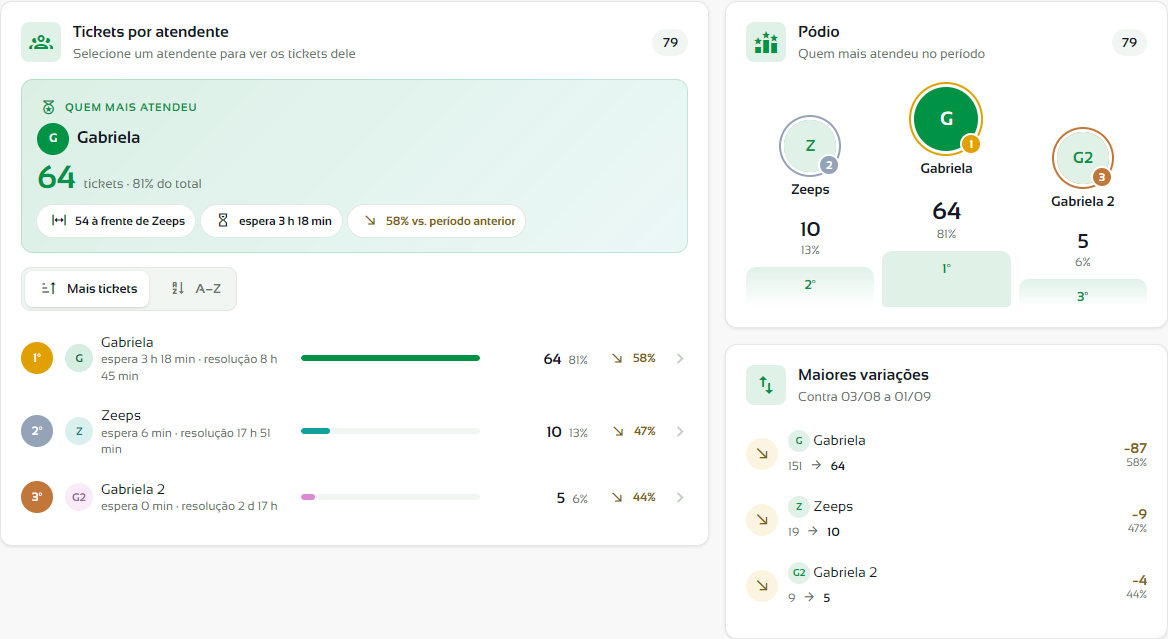Screen dimensions: 1168x639
Task: Click the medal icon next to QUEM MAIS ATENDEU
Action: pyautogui.click(x=48, y=107)
